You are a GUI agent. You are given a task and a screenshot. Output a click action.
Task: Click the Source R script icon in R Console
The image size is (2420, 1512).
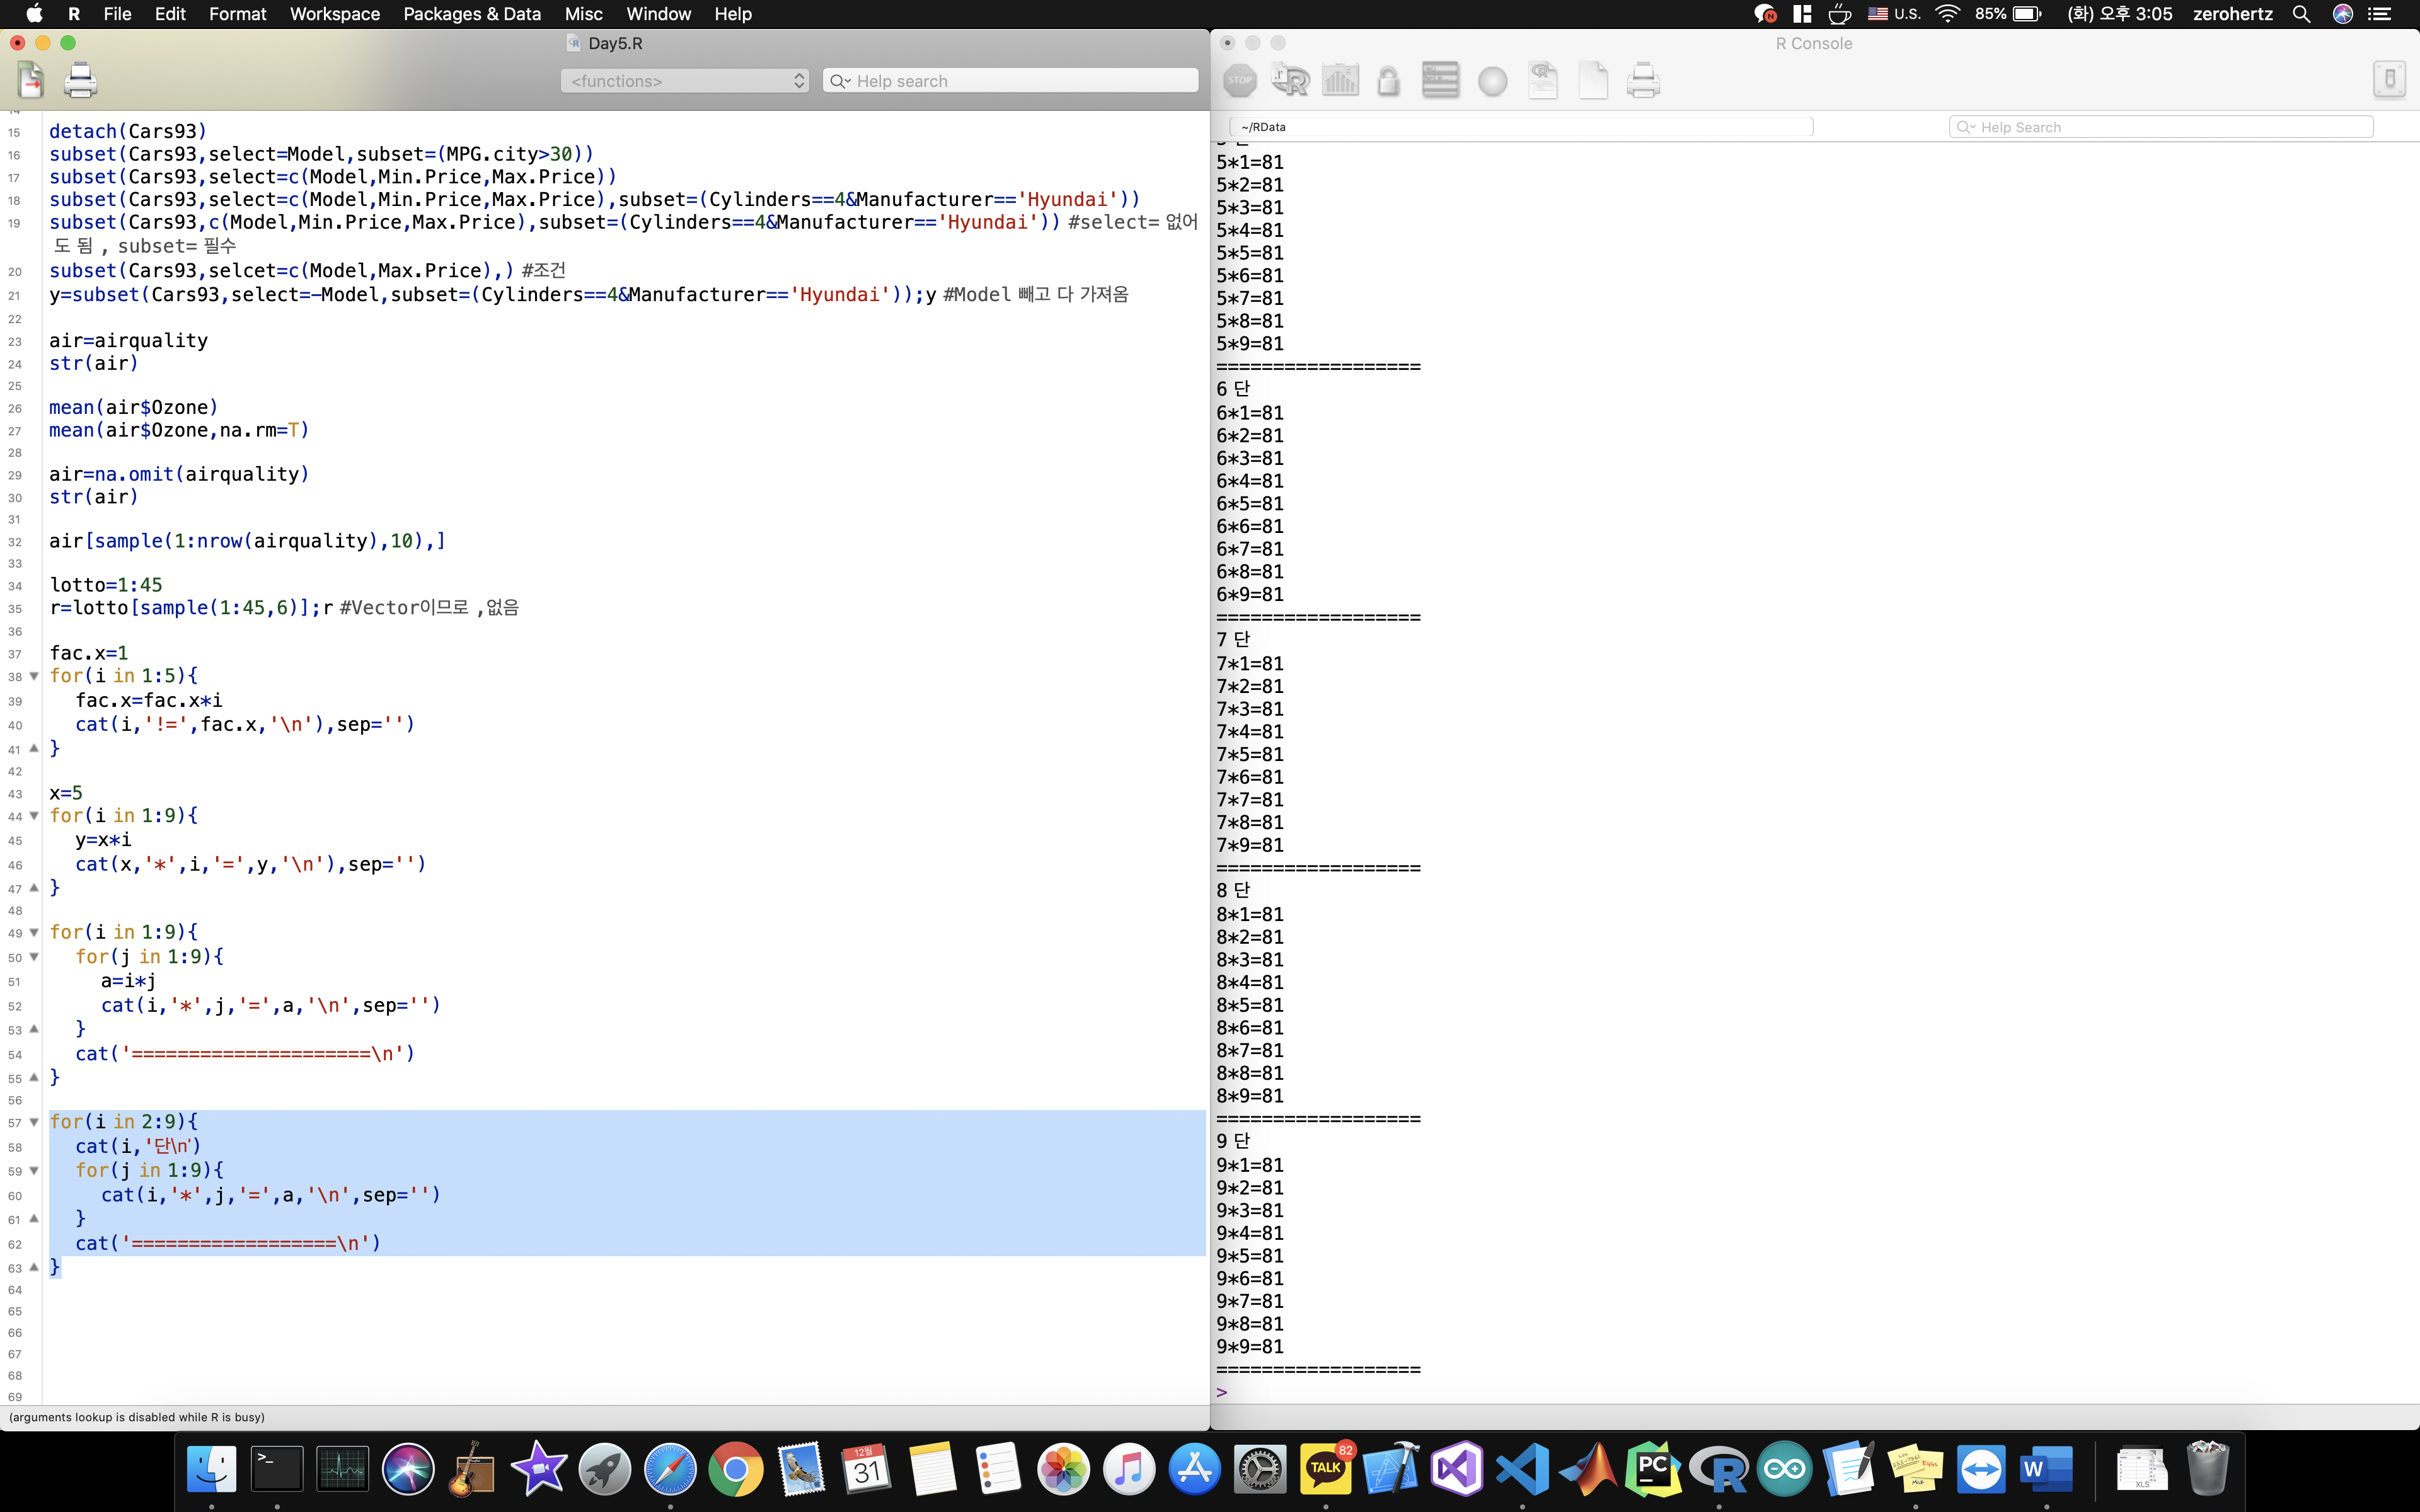pos(1290,80)
